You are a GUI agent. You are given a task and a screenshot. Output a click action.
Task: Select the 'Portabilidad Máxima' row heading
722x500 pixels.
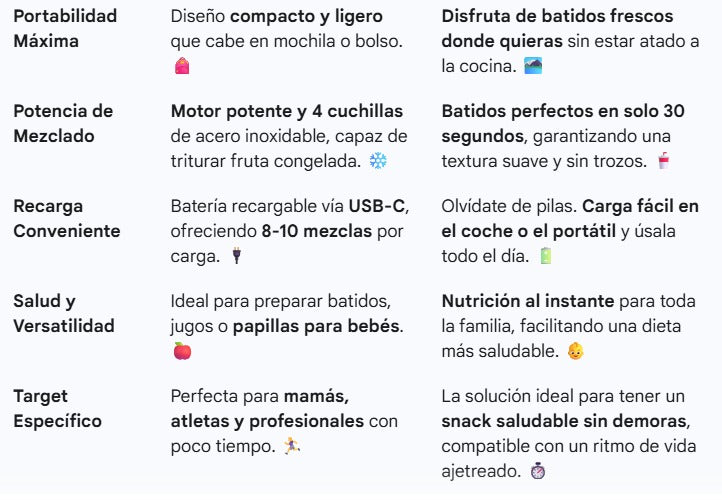(x=65, y=29)
